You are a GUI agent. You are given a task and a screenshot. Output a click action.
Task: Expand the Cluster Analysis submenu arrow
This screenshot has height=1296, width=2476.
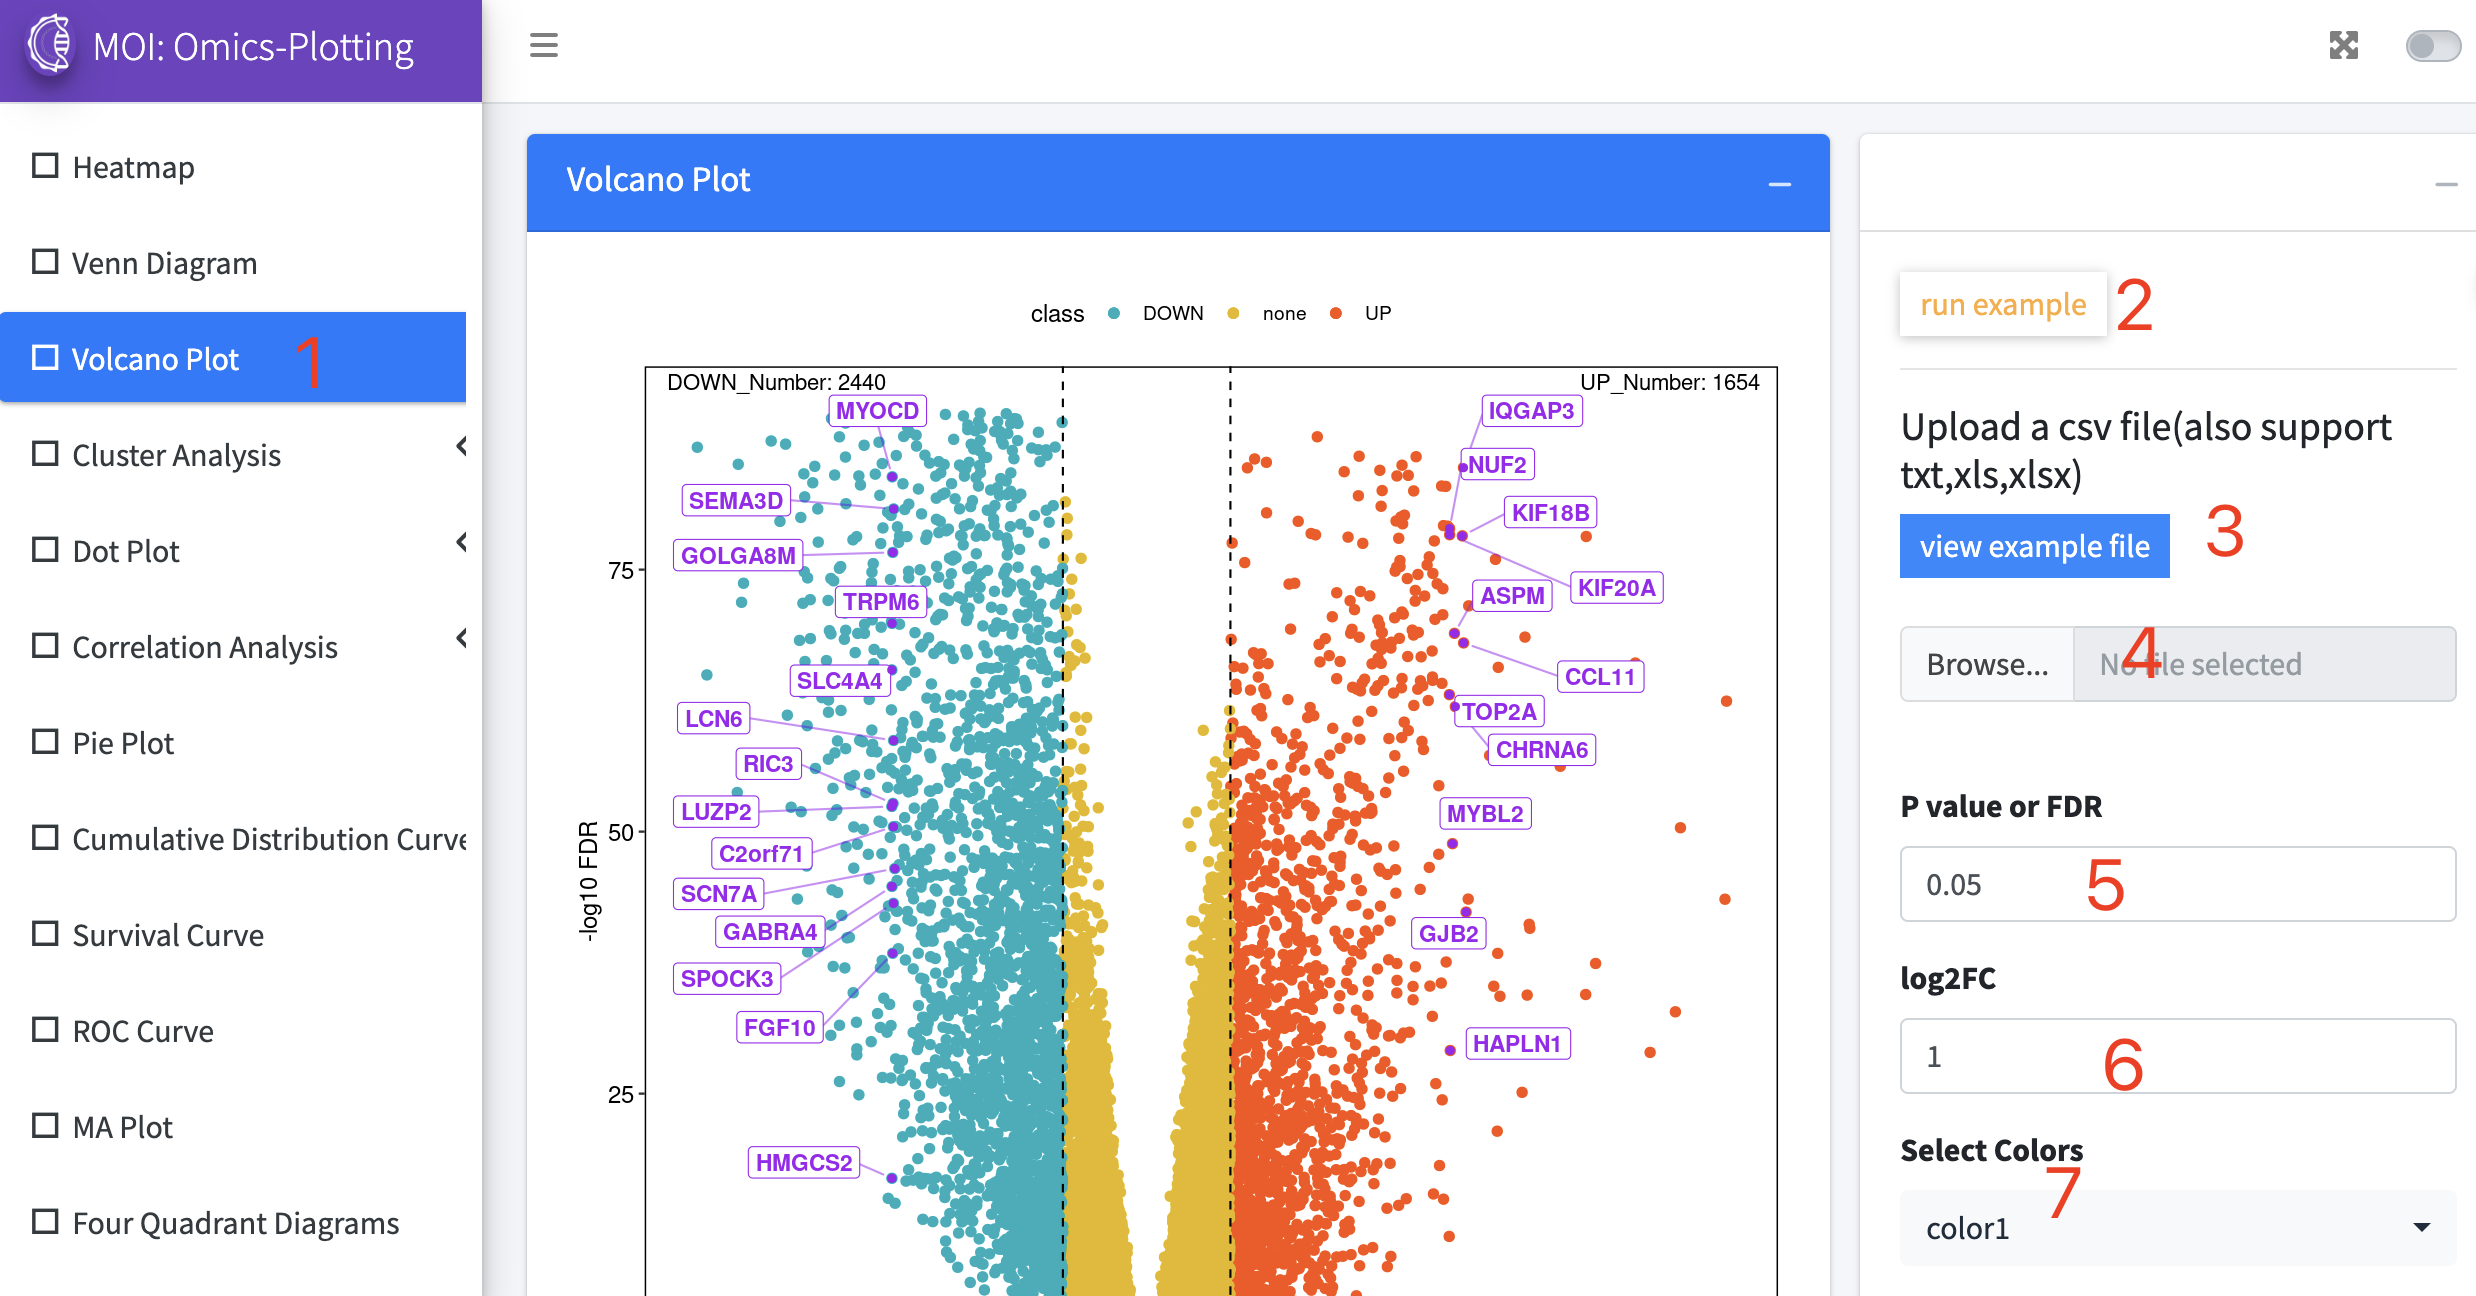tap(461, 446)
